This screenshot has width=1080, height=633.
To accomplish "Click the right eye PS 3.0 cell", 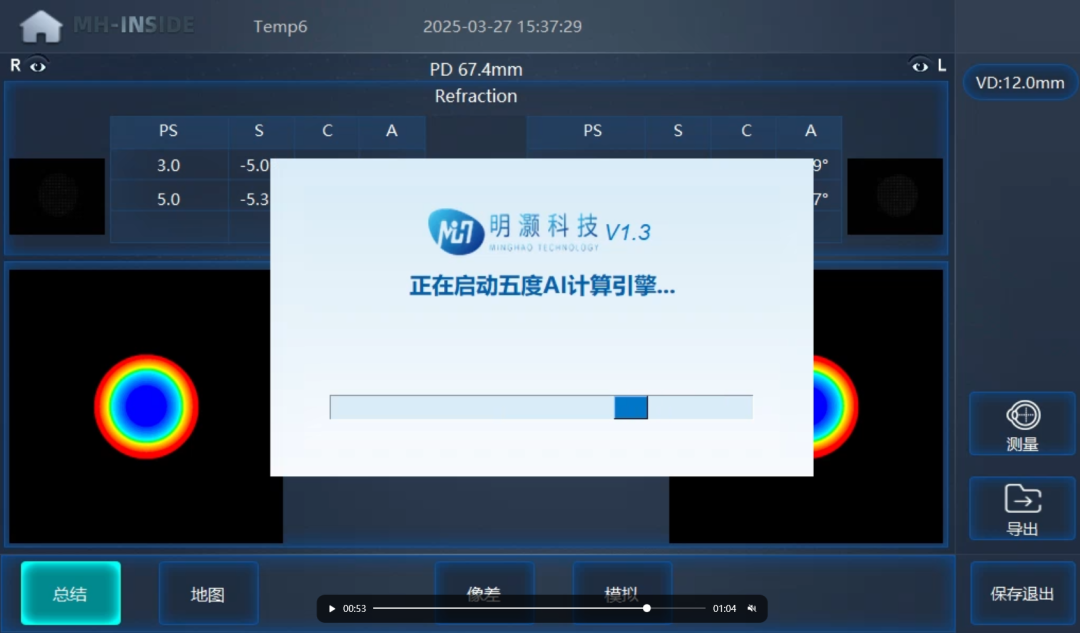I will [x=169, y=165].
